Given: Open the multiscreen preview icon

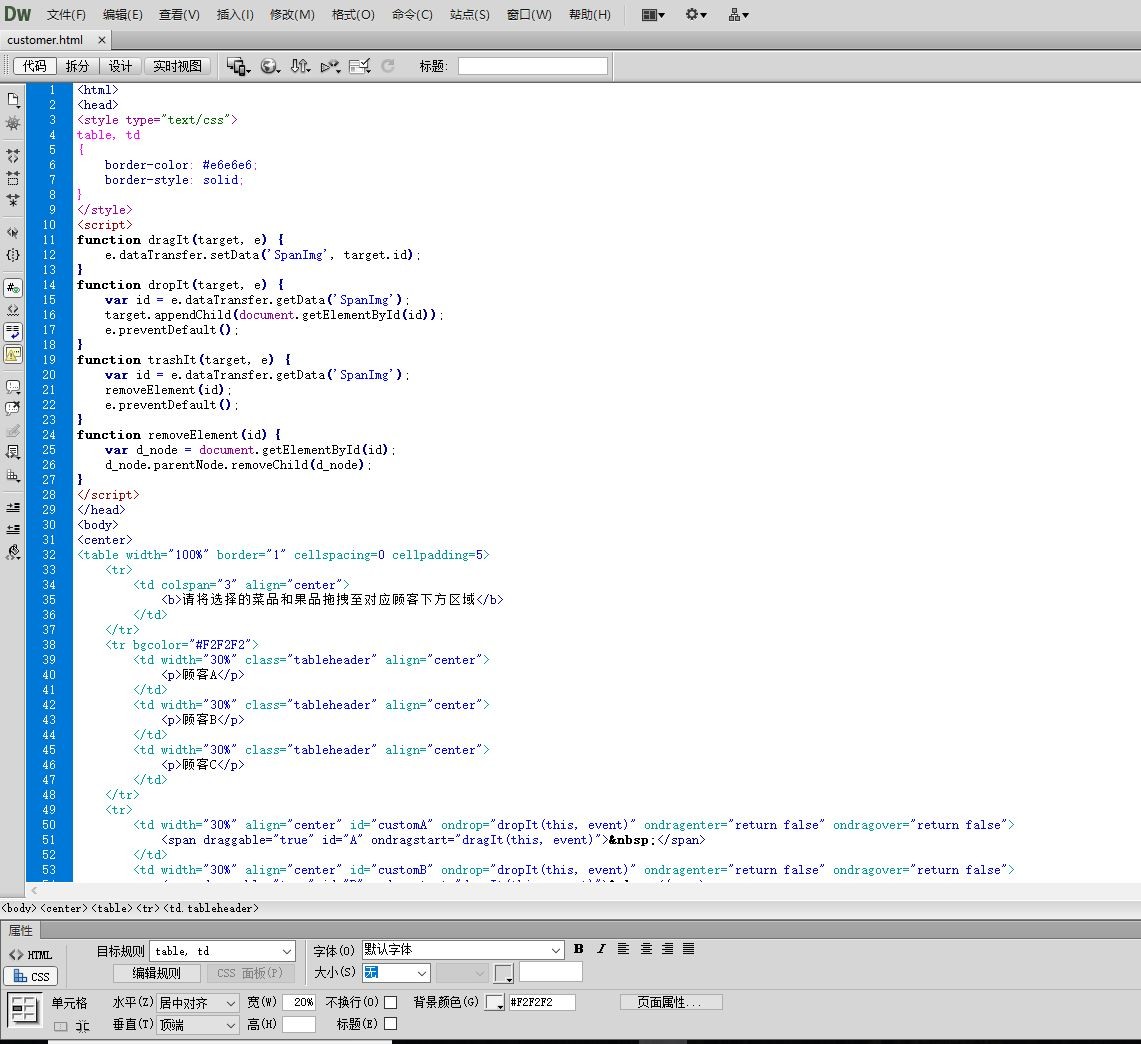Looking at the screenshot, I should click(238, 66).
